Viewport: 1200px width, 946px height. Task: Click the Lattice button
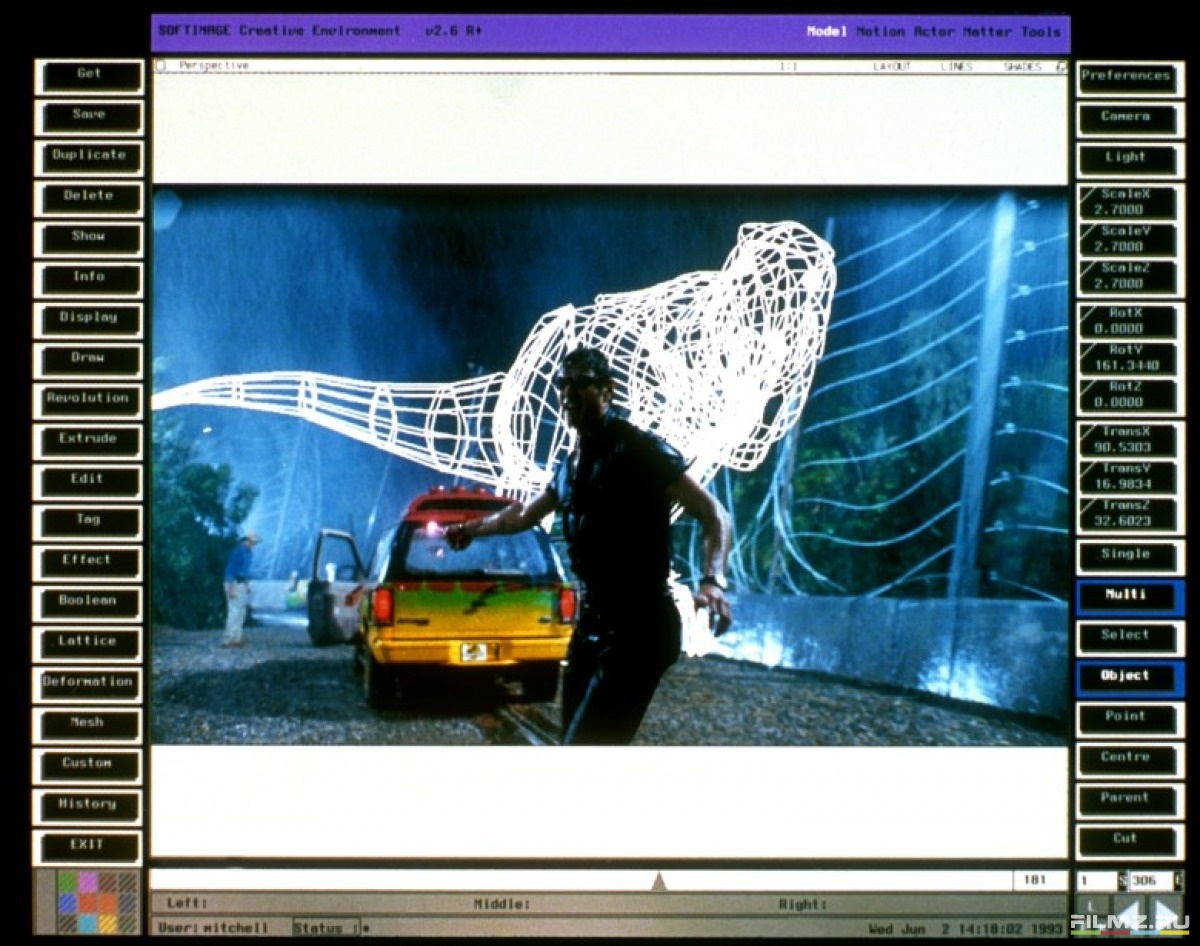(x=89, y=643)
